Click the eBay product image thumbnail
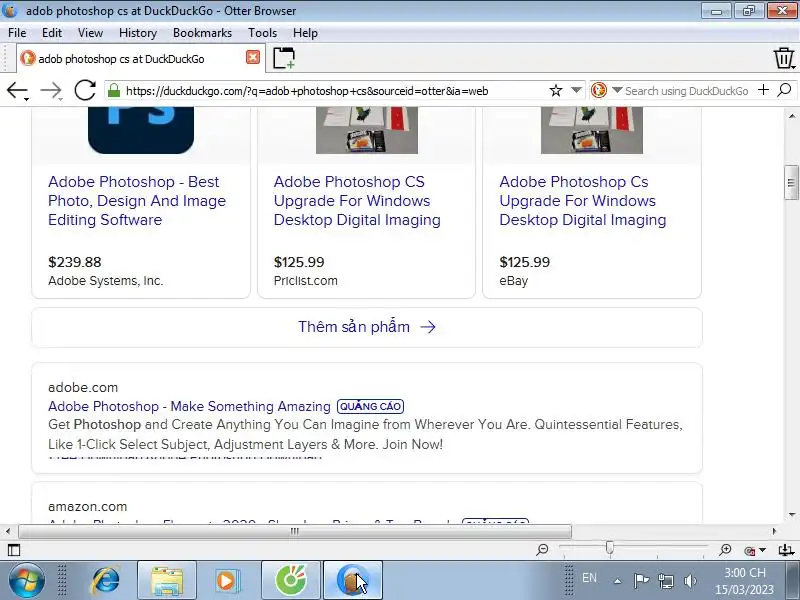This screenshot has width=800, height=600. [592, 130]
